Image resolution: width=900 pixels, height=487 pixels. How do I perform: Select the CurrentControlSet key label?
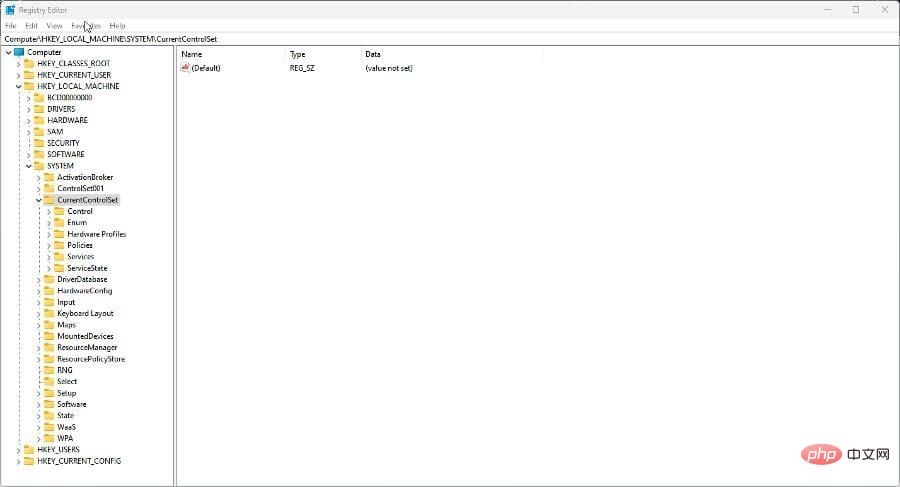[88, 200]
